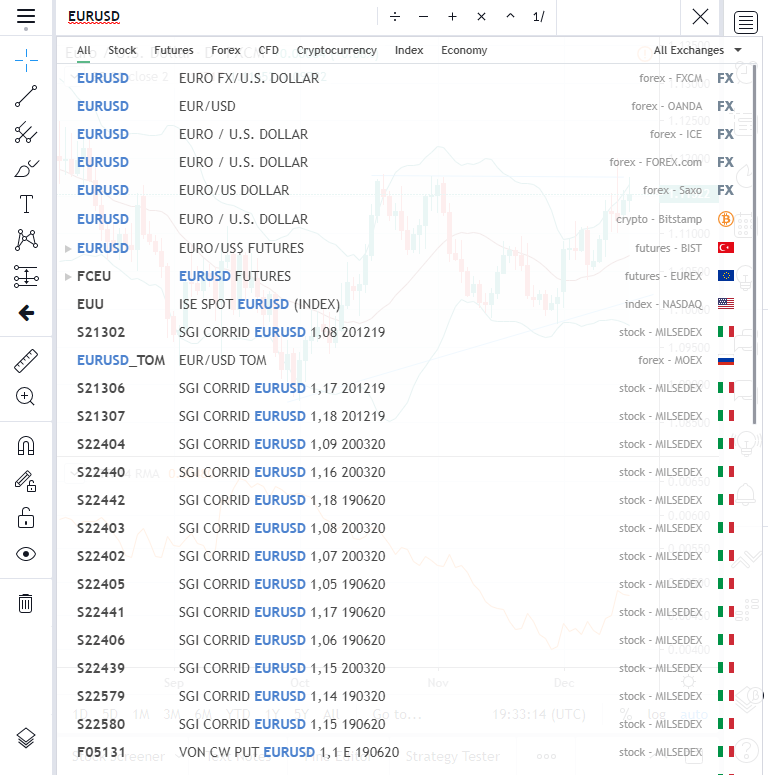Select the Economy filter tab
Viewport: 768px width, 775px height.
(x=464, y=50)
